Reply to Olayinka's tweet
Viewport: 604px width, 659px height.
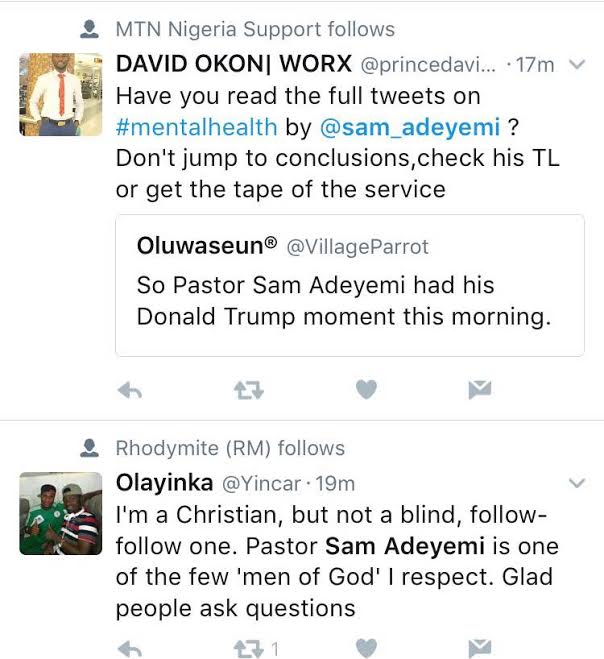(x=130, y=648)
